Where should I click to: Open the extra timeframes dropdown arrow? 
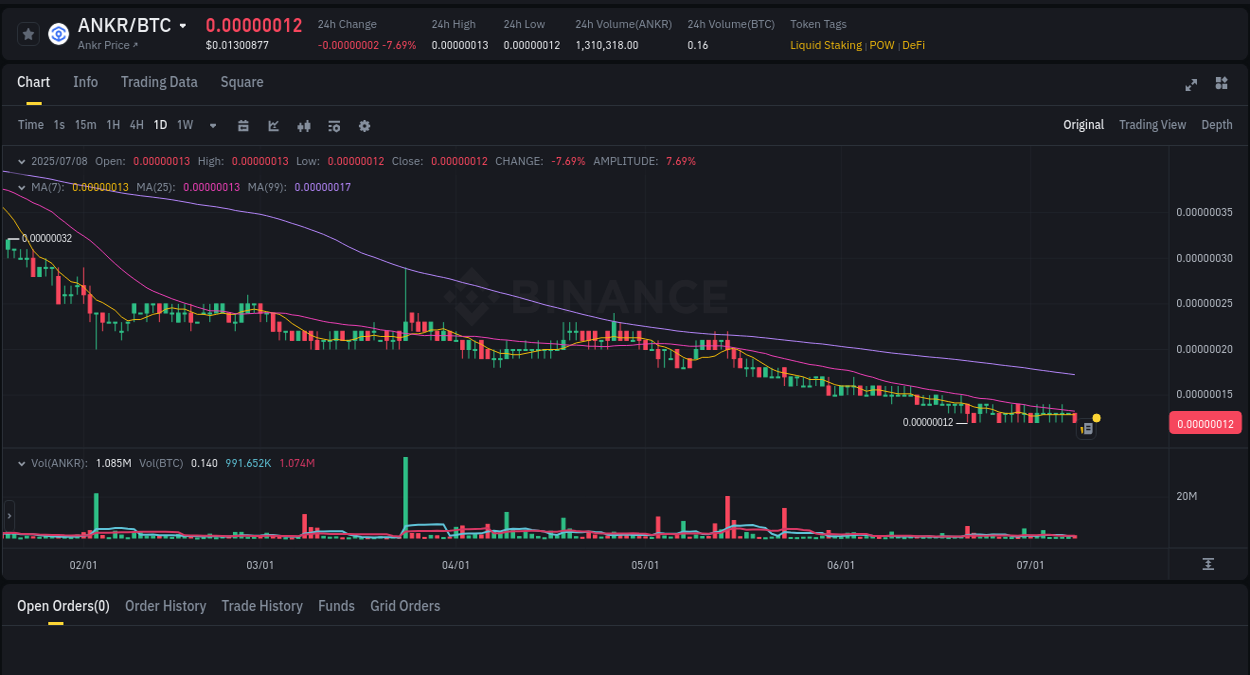coord(212,125)
